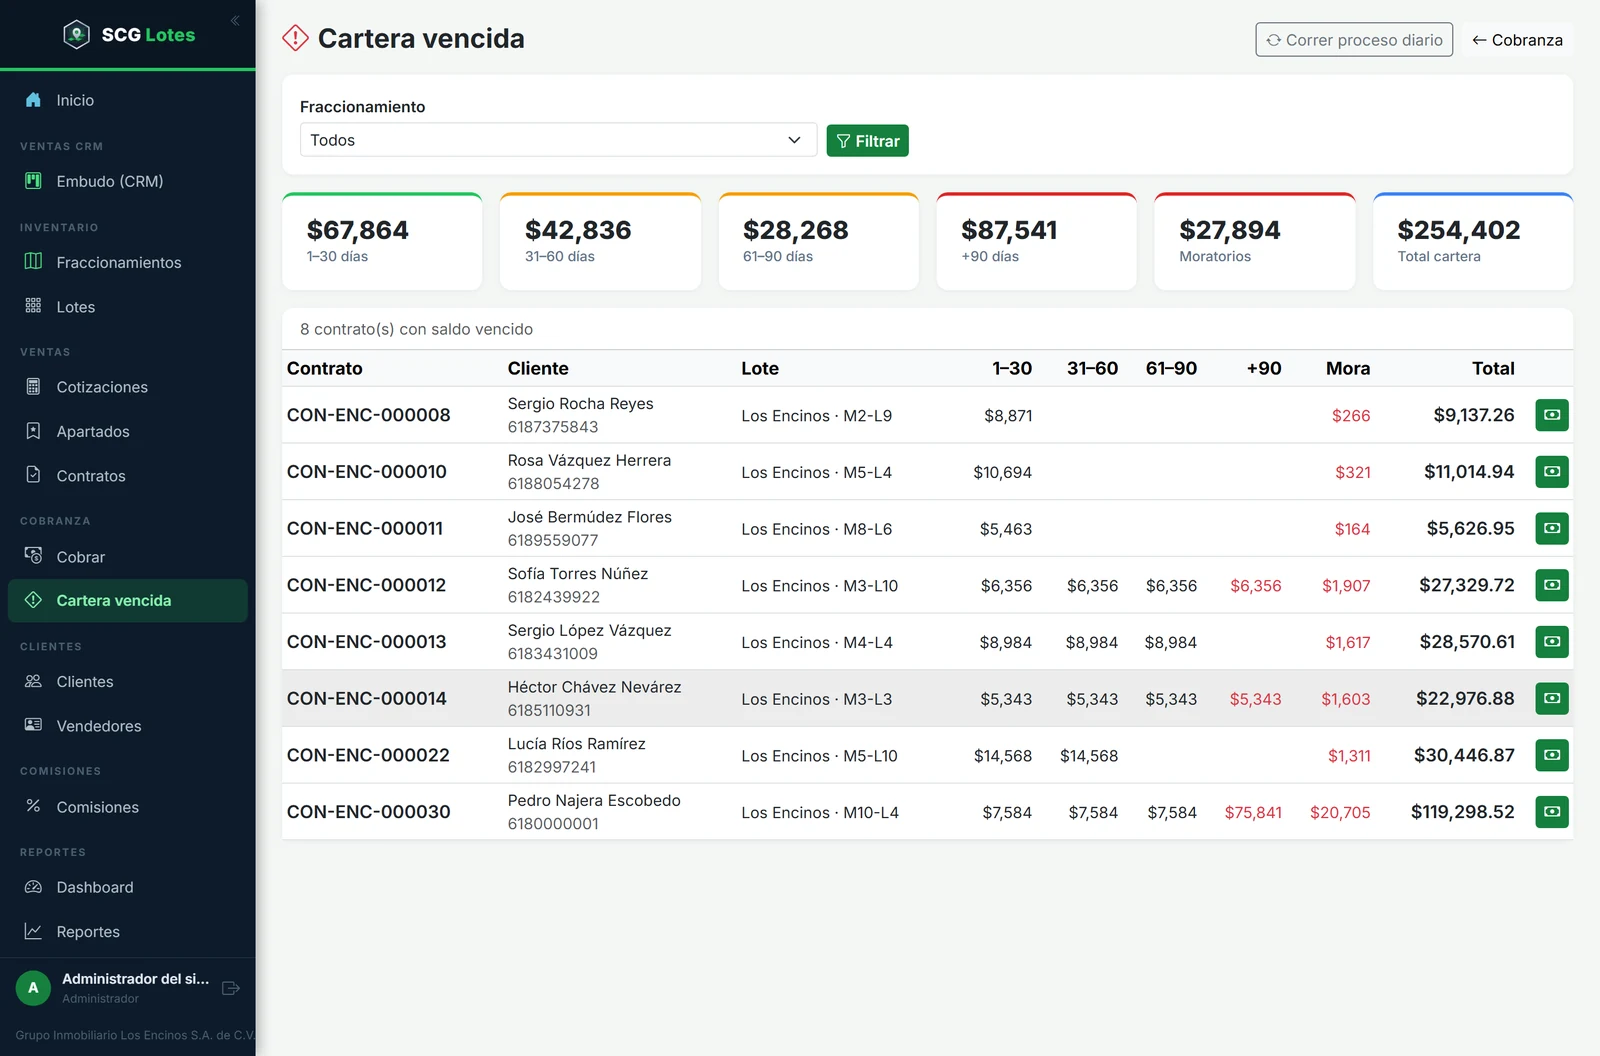Open payment button for CON-ENC-000008
The height and width of the screenshot is (1056, 1600).
coord(1552,415)
